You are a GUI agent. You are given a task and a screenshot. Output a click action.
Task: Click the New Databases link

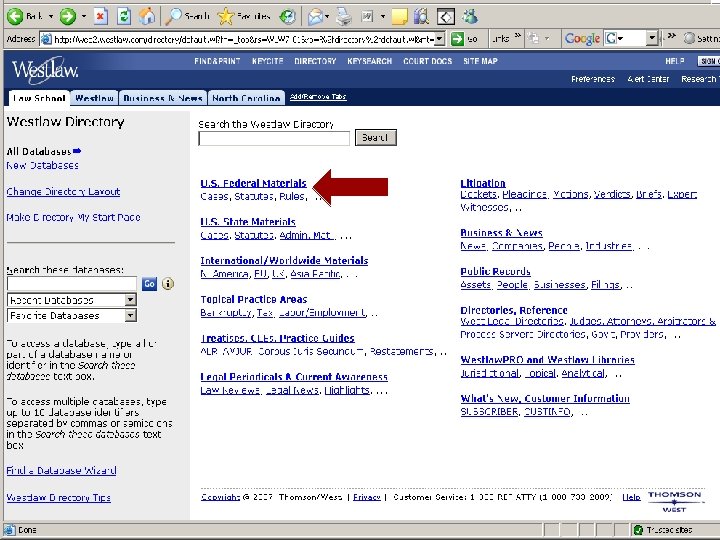43,165
